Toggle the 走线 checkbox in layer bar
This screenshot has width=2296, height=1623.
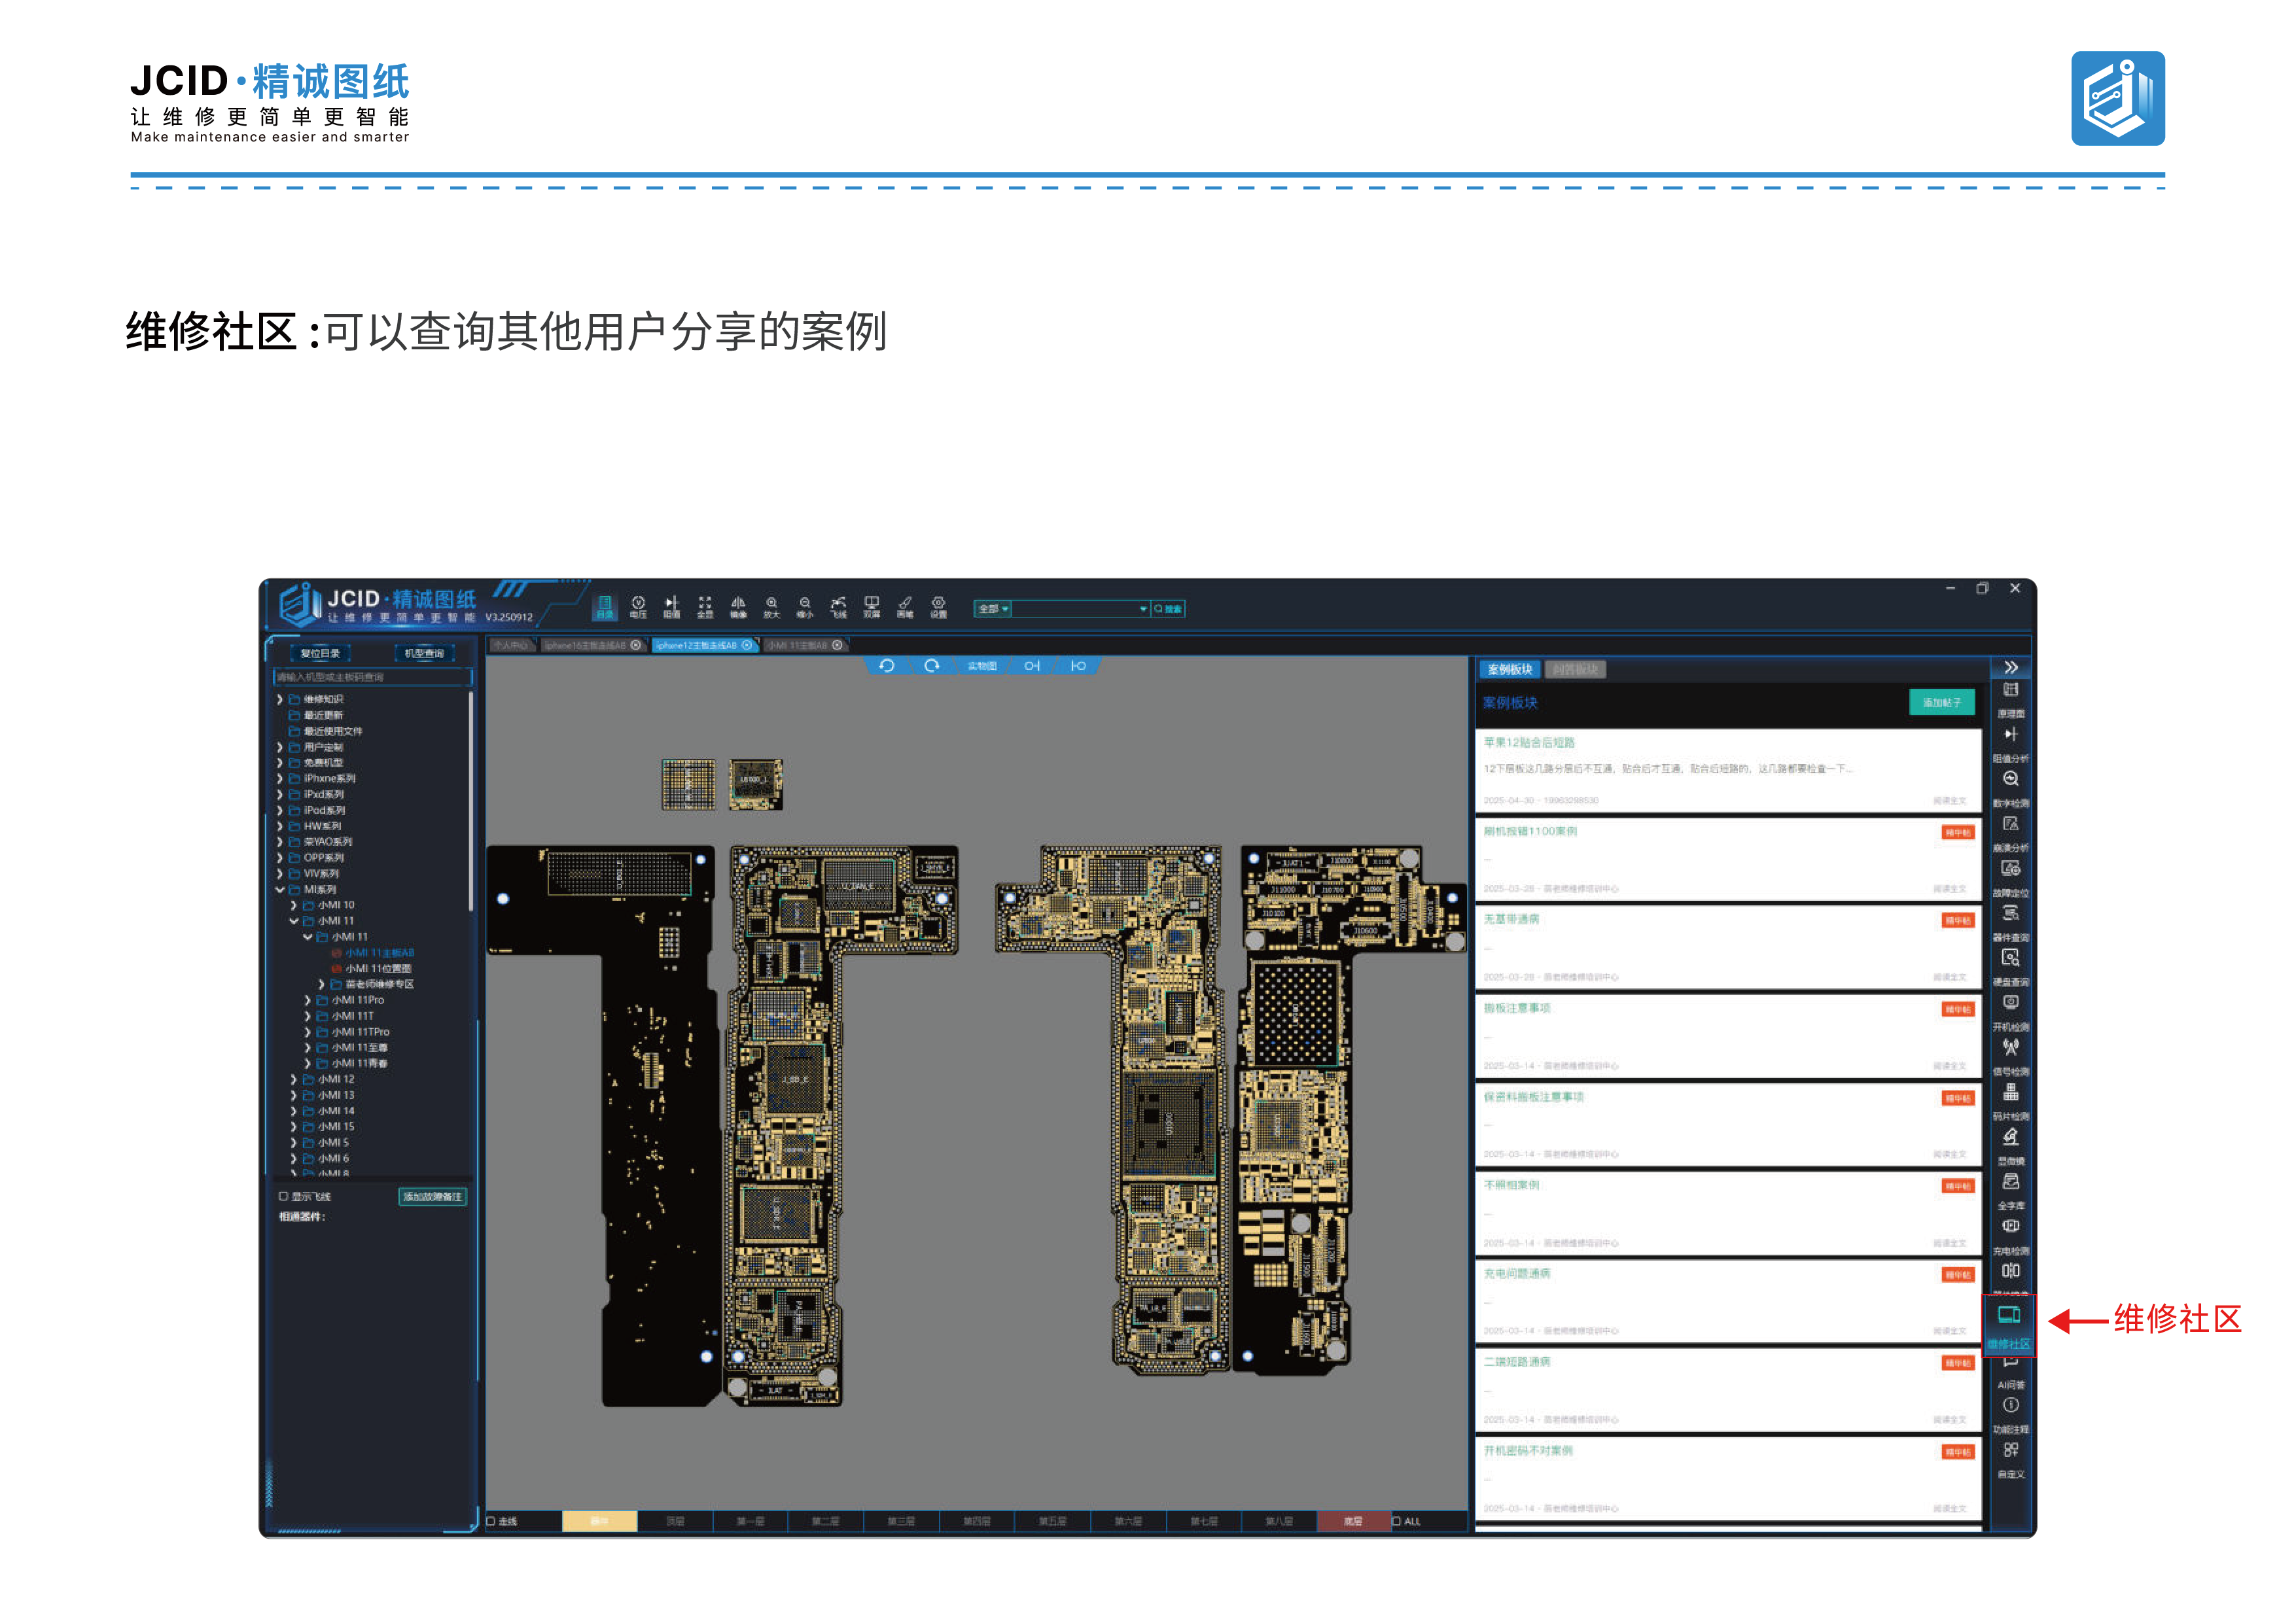pos(491,1522)
